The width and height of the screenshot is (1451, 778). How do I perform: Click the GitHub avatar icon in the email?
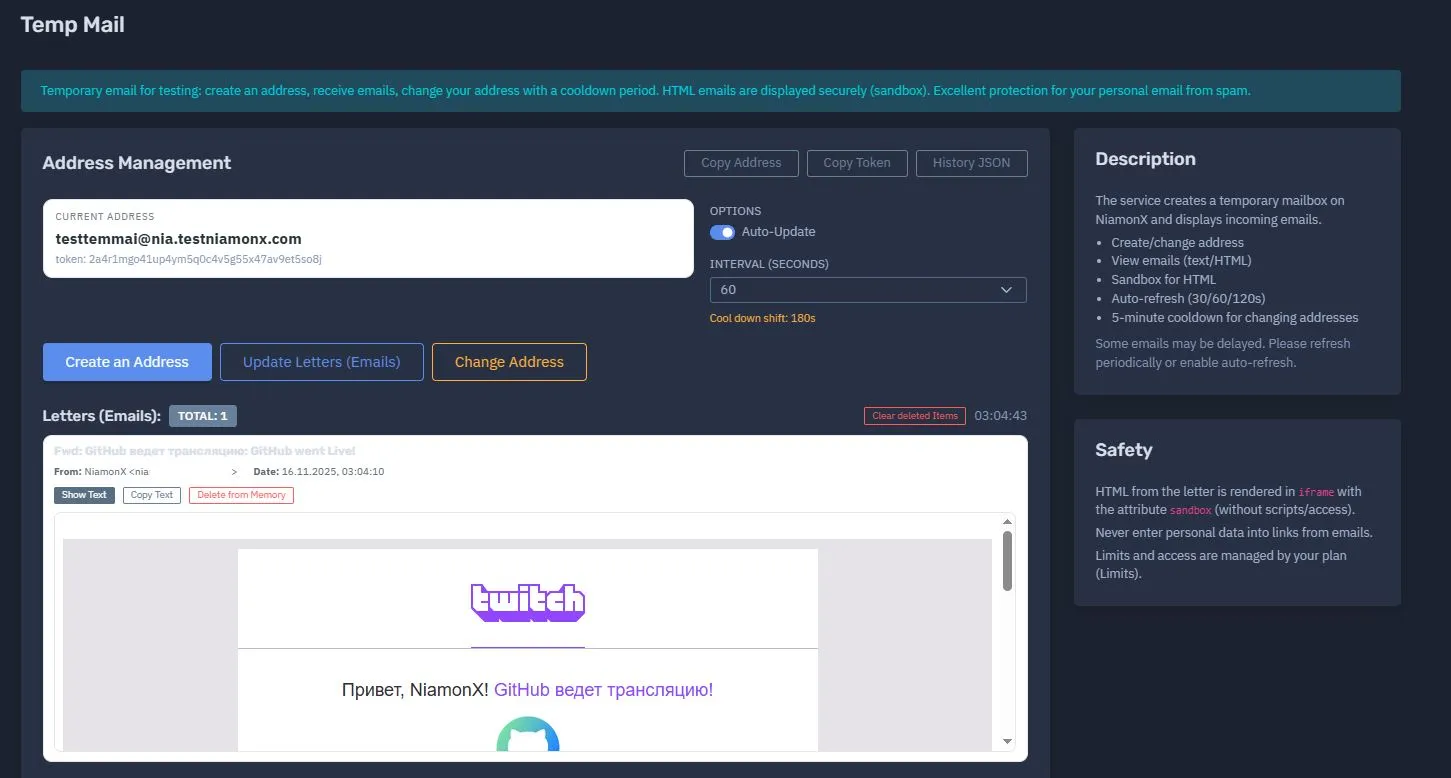tap(528, 737)
